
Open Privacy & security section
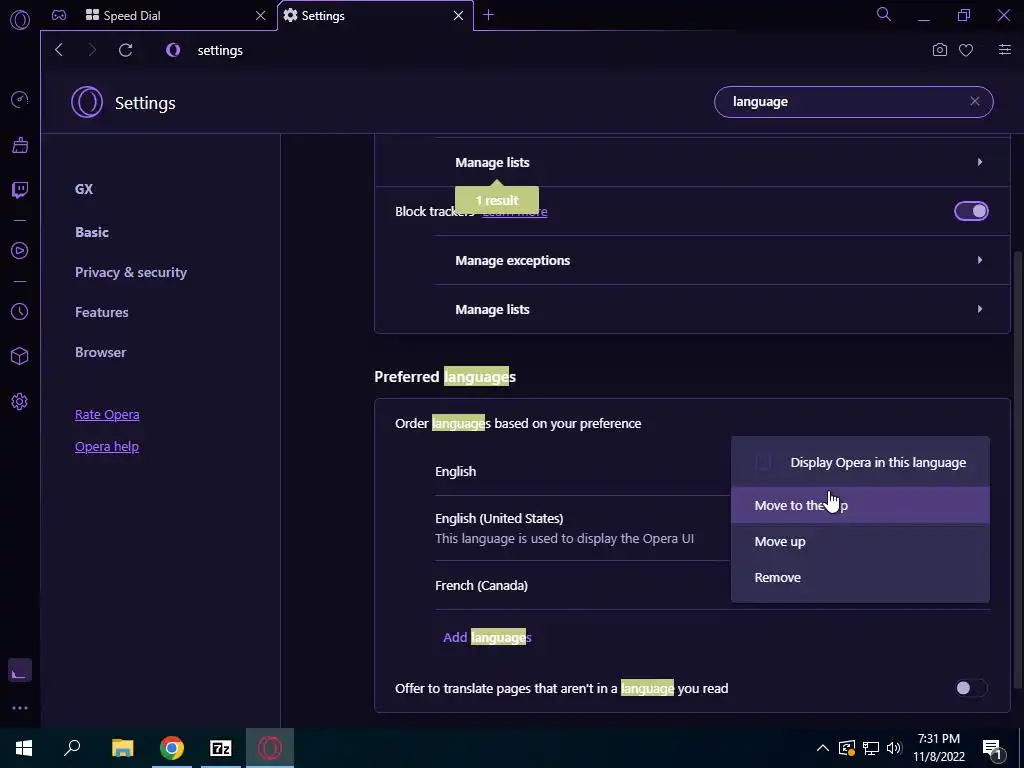pyautogui.click(x=131, y=272)
